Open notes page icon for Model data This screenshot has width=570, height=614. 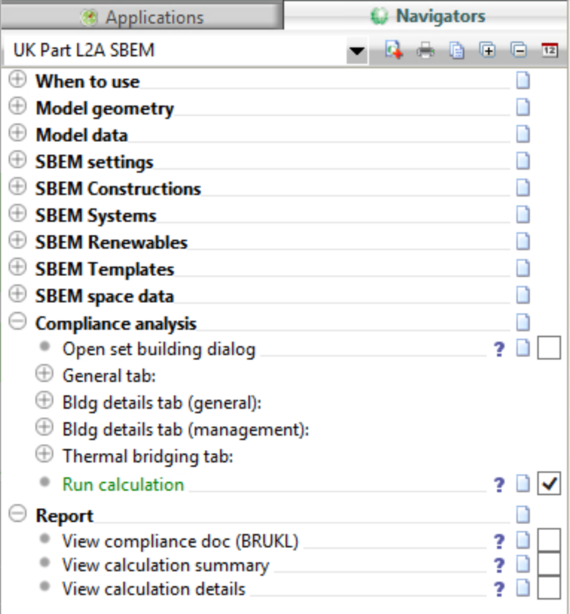pos(523,134)
